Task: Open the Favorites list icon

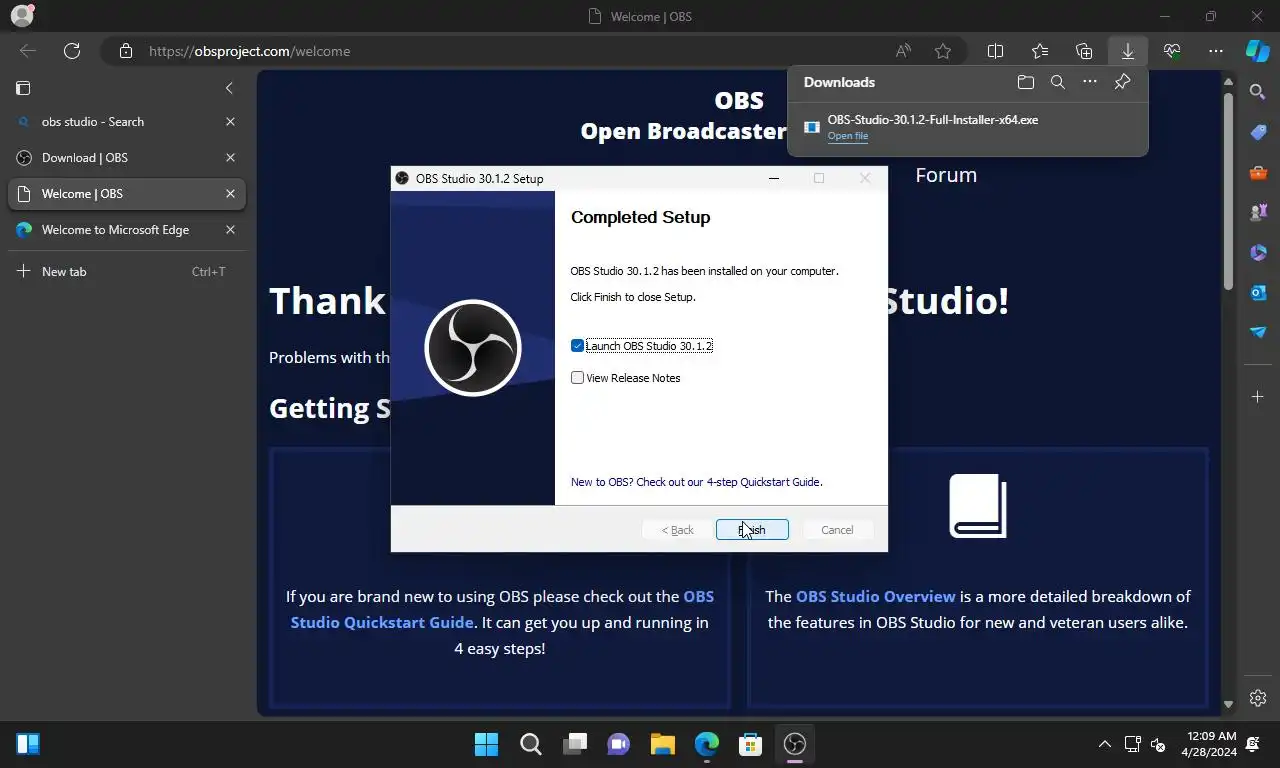Action: [1040, 51]
